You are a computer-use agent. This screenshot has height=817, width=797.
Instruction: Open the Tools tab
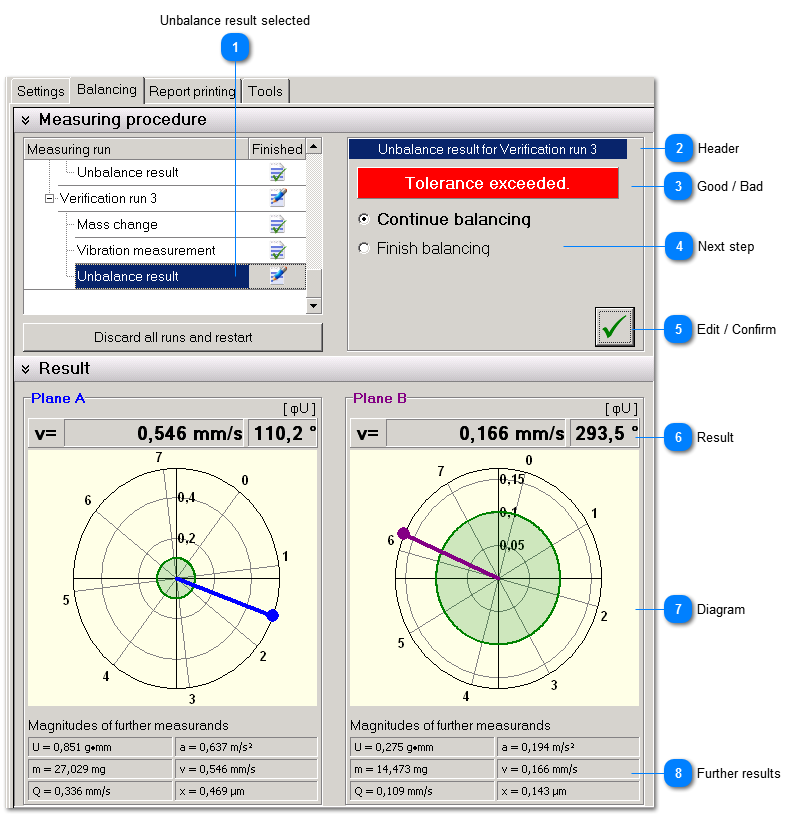pyautogui.click(x=265, y=91)
